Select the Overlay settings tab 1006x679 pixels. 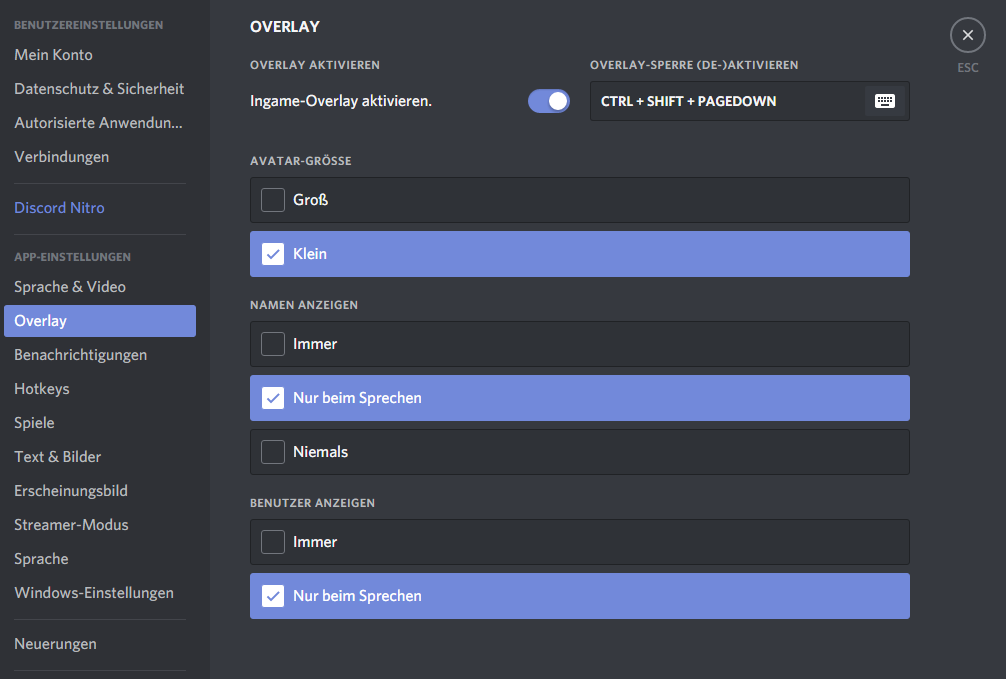point(99,321)
